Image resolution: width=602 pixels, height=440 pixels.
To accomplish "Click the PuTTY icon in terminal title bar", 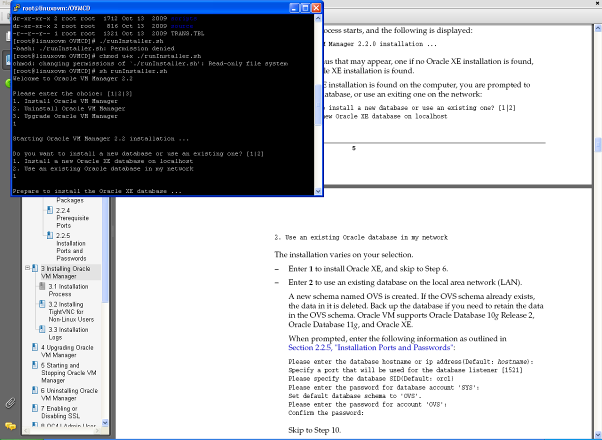I will (x=17, y=8).
